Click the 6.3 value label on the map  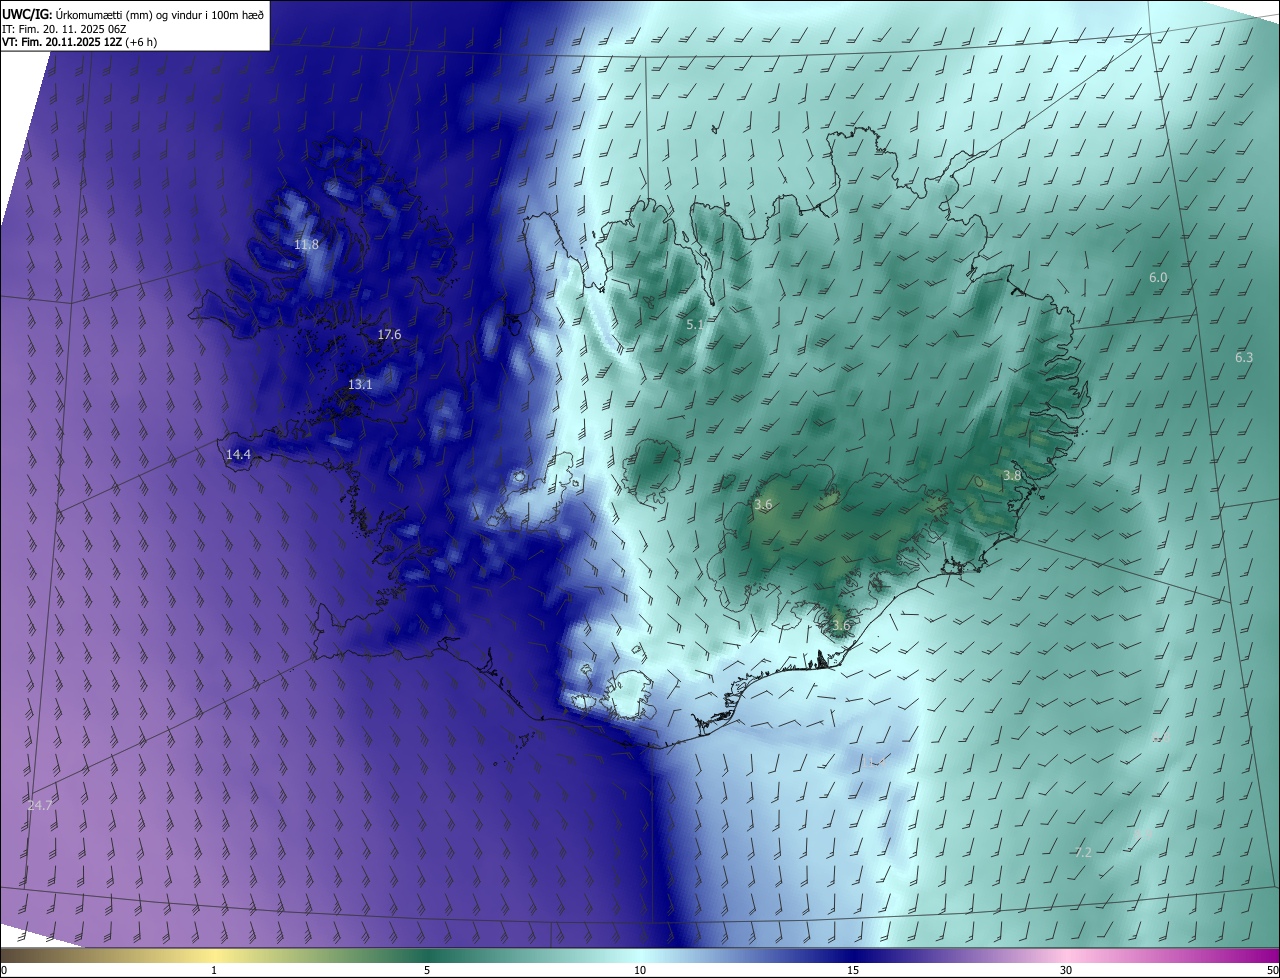click(x=1244, y=358)
